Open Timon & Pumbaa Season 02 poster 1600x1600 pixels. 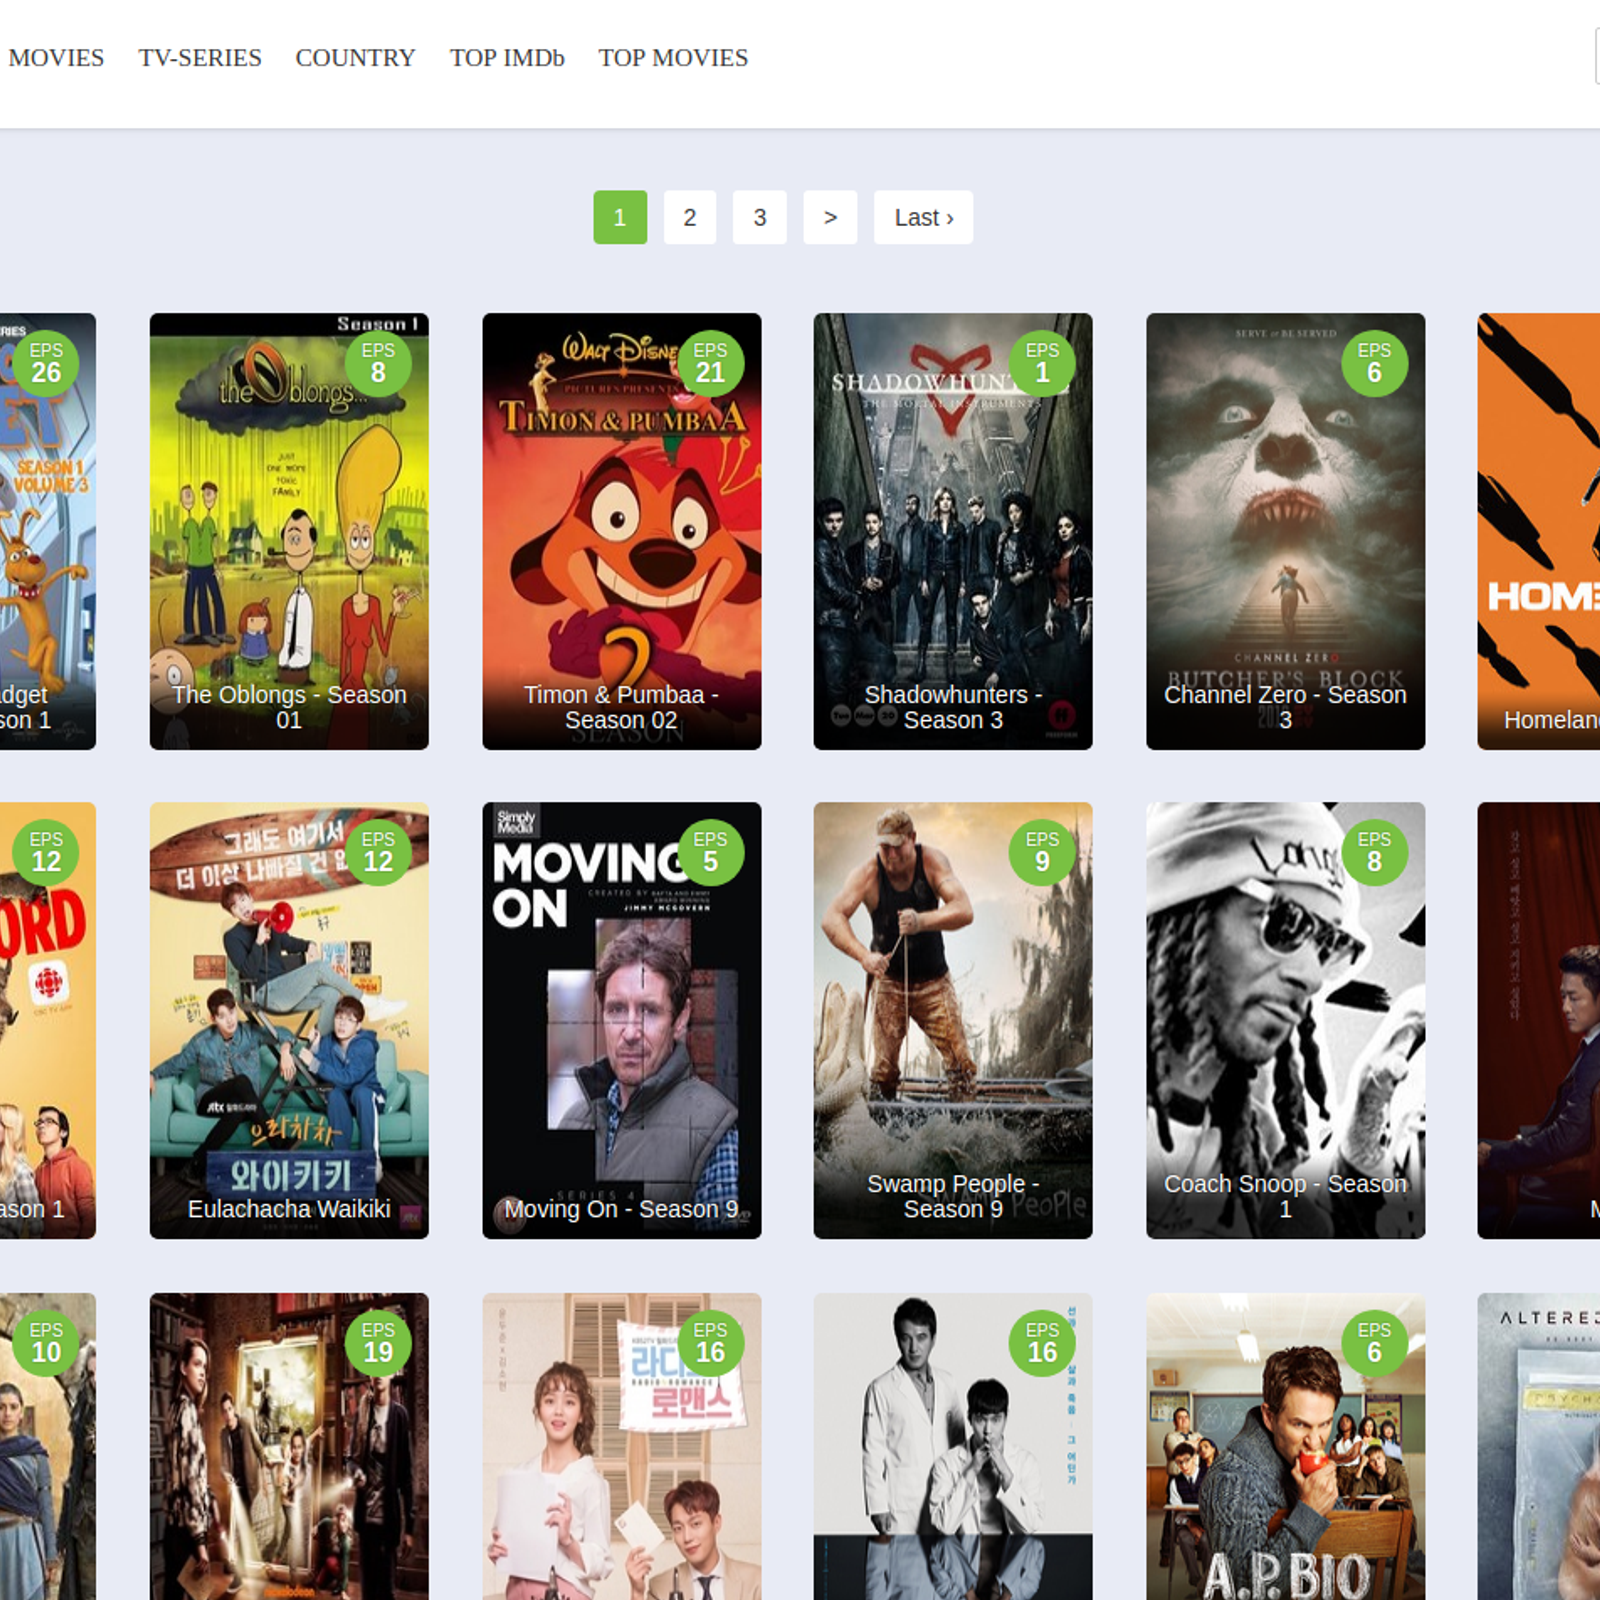click(621, 531)
